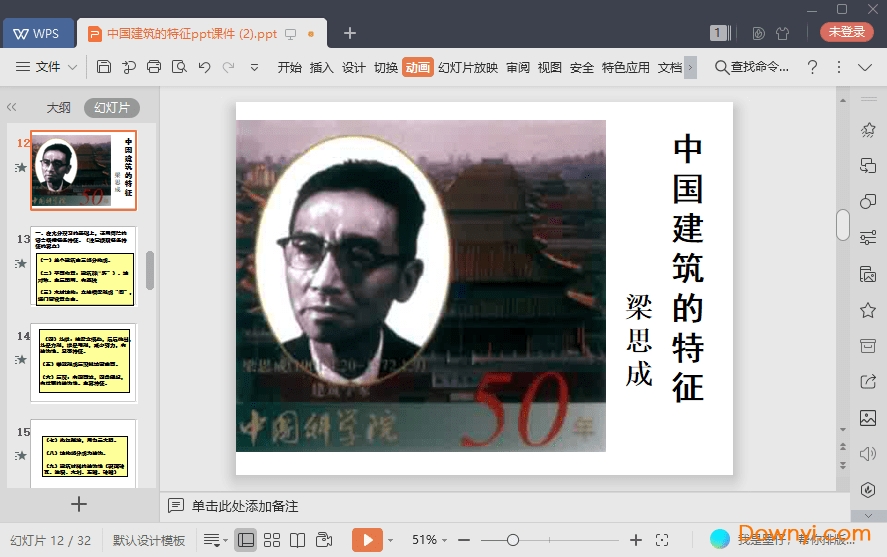The image size is (887, 557).
Task: Open the 切换 ribbon tab
Action: 386,67
